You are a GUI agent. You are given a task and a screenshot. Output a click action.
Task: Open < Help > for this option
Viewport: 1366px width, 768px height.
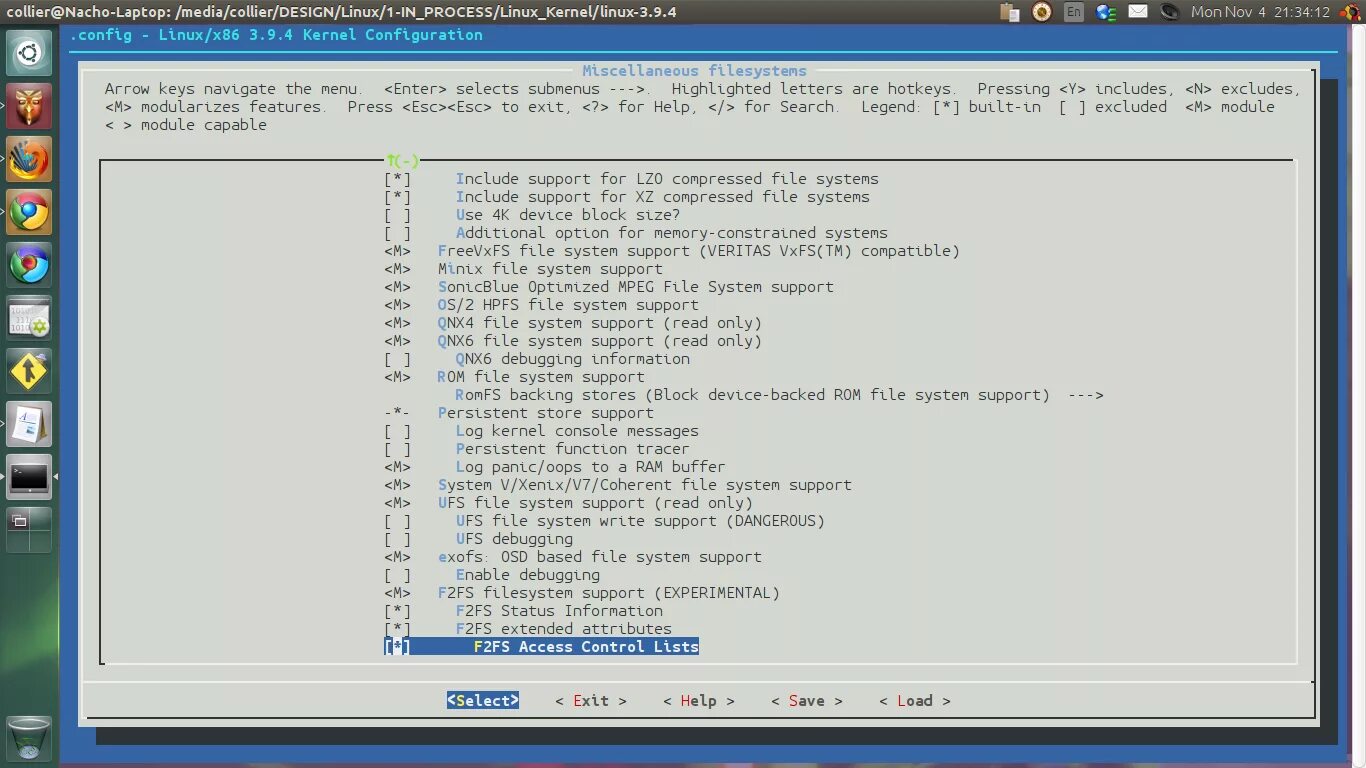(x=699, y=701)
